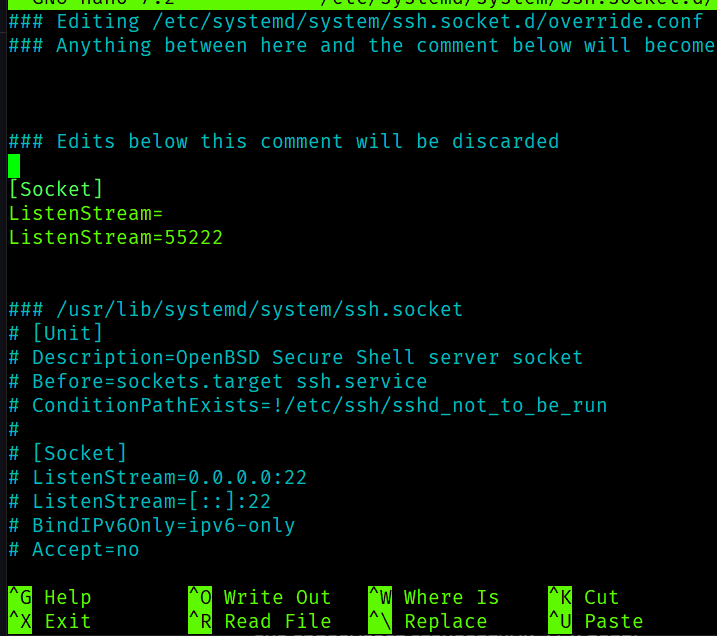Image resolution: width=717 pixels, height=636 pixels.
Task: Click the ListenStream=55222 line
Action: [x=115, y=238]
